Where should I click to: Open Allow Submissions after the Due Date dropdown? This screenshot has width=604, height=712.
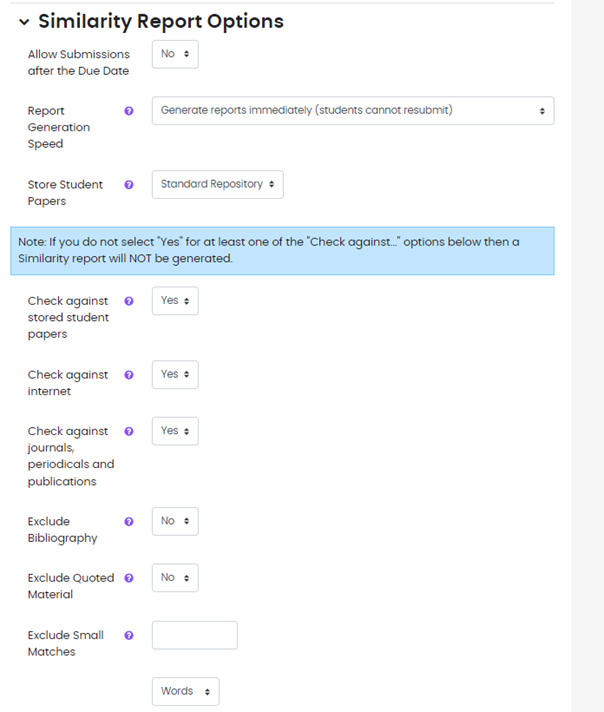click(x=175, y=54)
